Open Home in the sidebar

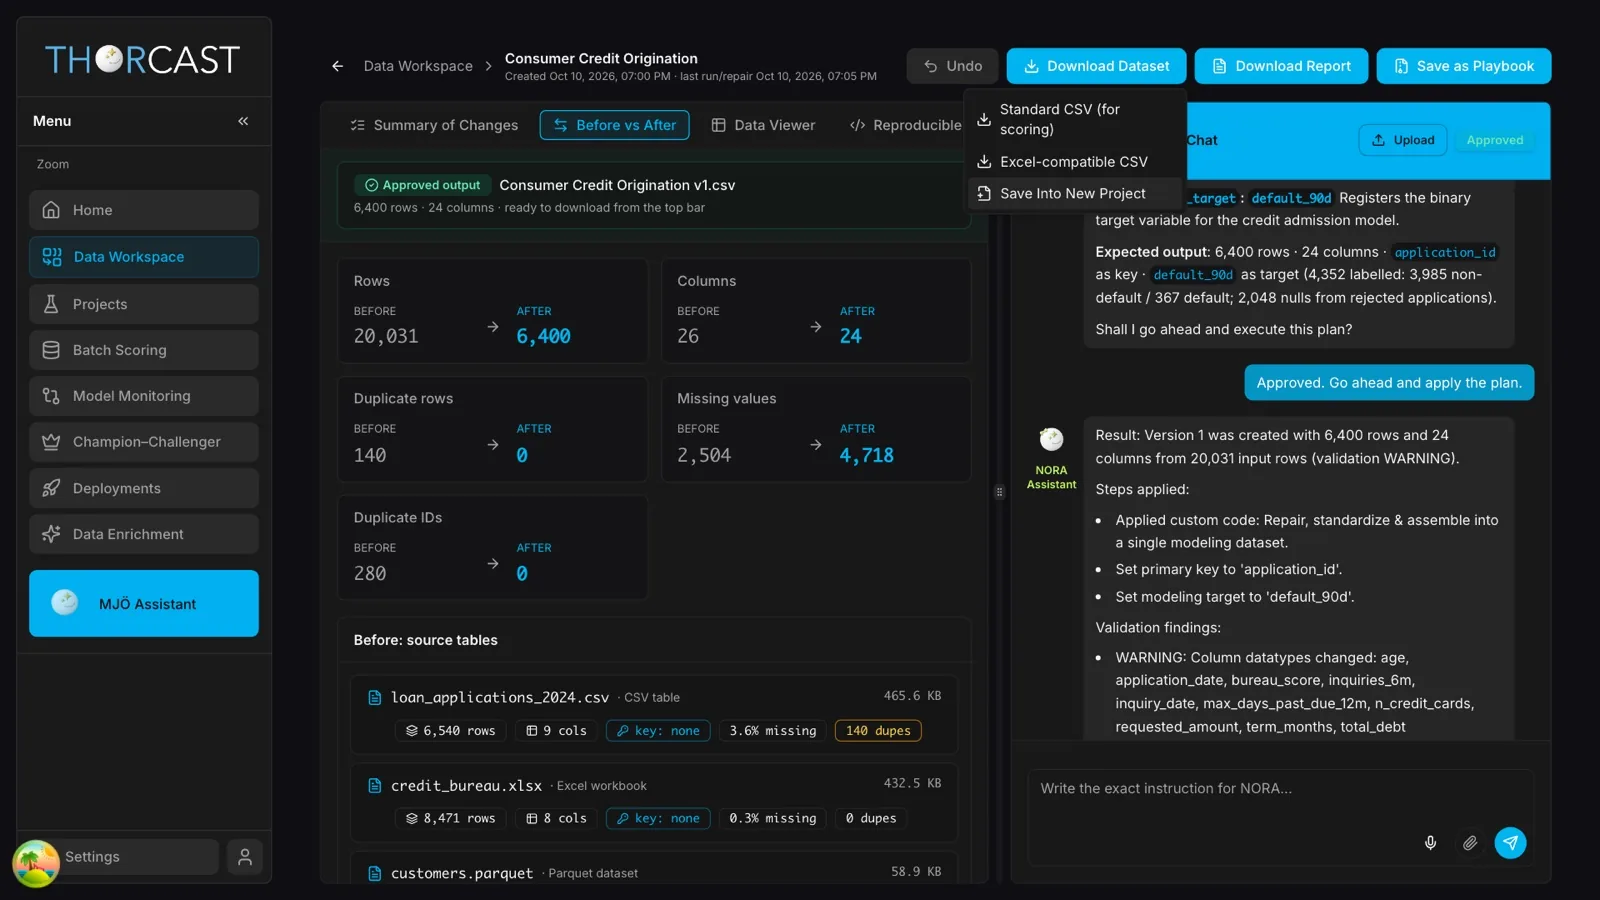click(144, 210)
